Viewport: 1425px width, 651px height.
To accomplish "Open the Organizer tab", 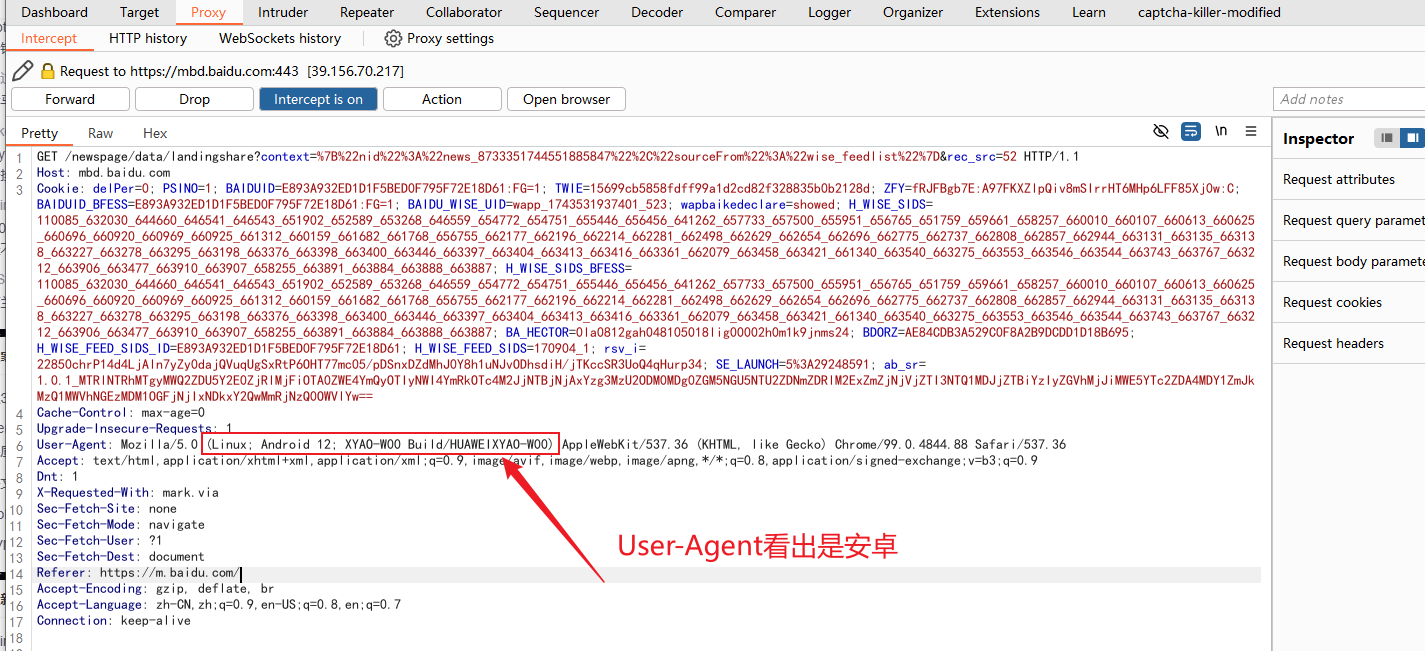I will [913, 12].
